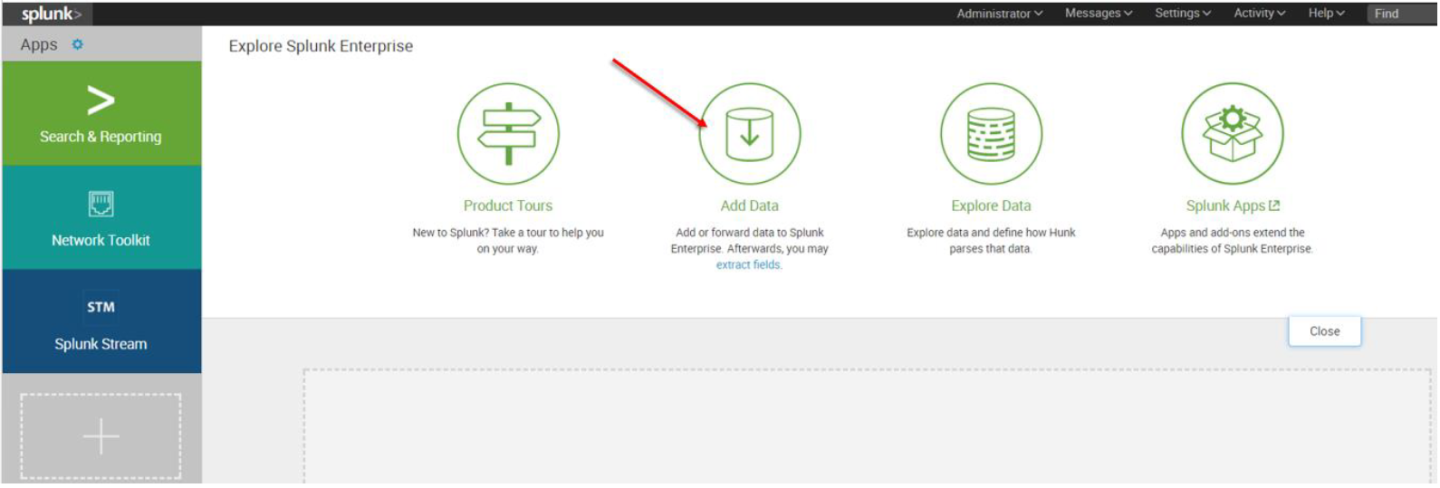
Task: Click the plus icon to add app
Action: 101,437
